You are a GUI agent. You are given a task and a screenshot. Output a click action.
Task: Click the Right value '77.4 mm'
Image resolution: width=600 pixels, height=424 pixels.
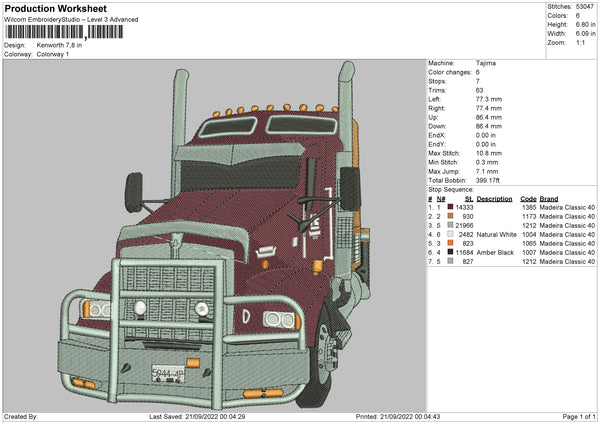coord(489,108)
